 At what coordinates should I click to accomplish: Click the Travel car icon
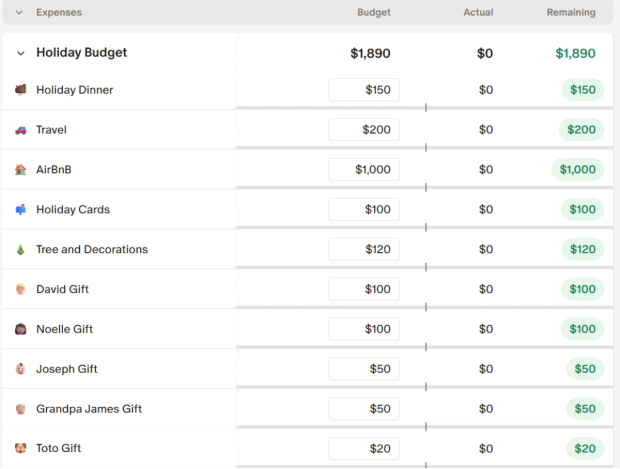(x=20, y=130)
